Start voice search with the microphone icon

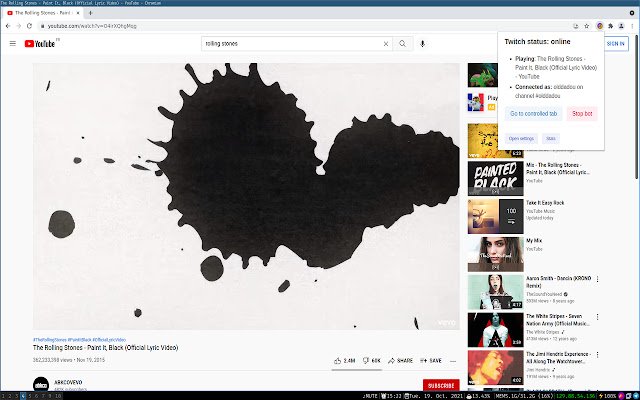click(x=422, y=44)
